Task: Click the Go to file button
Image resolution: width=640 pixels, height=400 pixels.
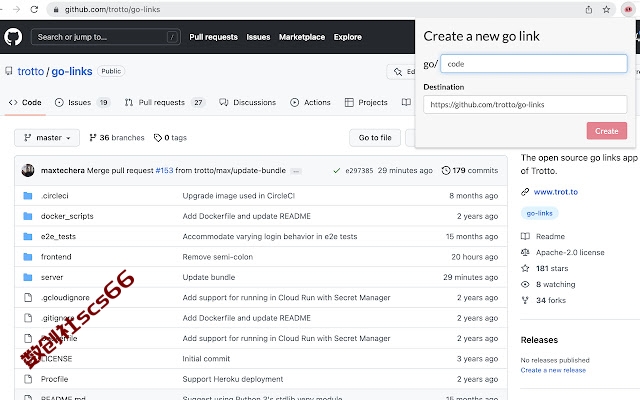Action: pyautogui.click(x=375, y=138)
